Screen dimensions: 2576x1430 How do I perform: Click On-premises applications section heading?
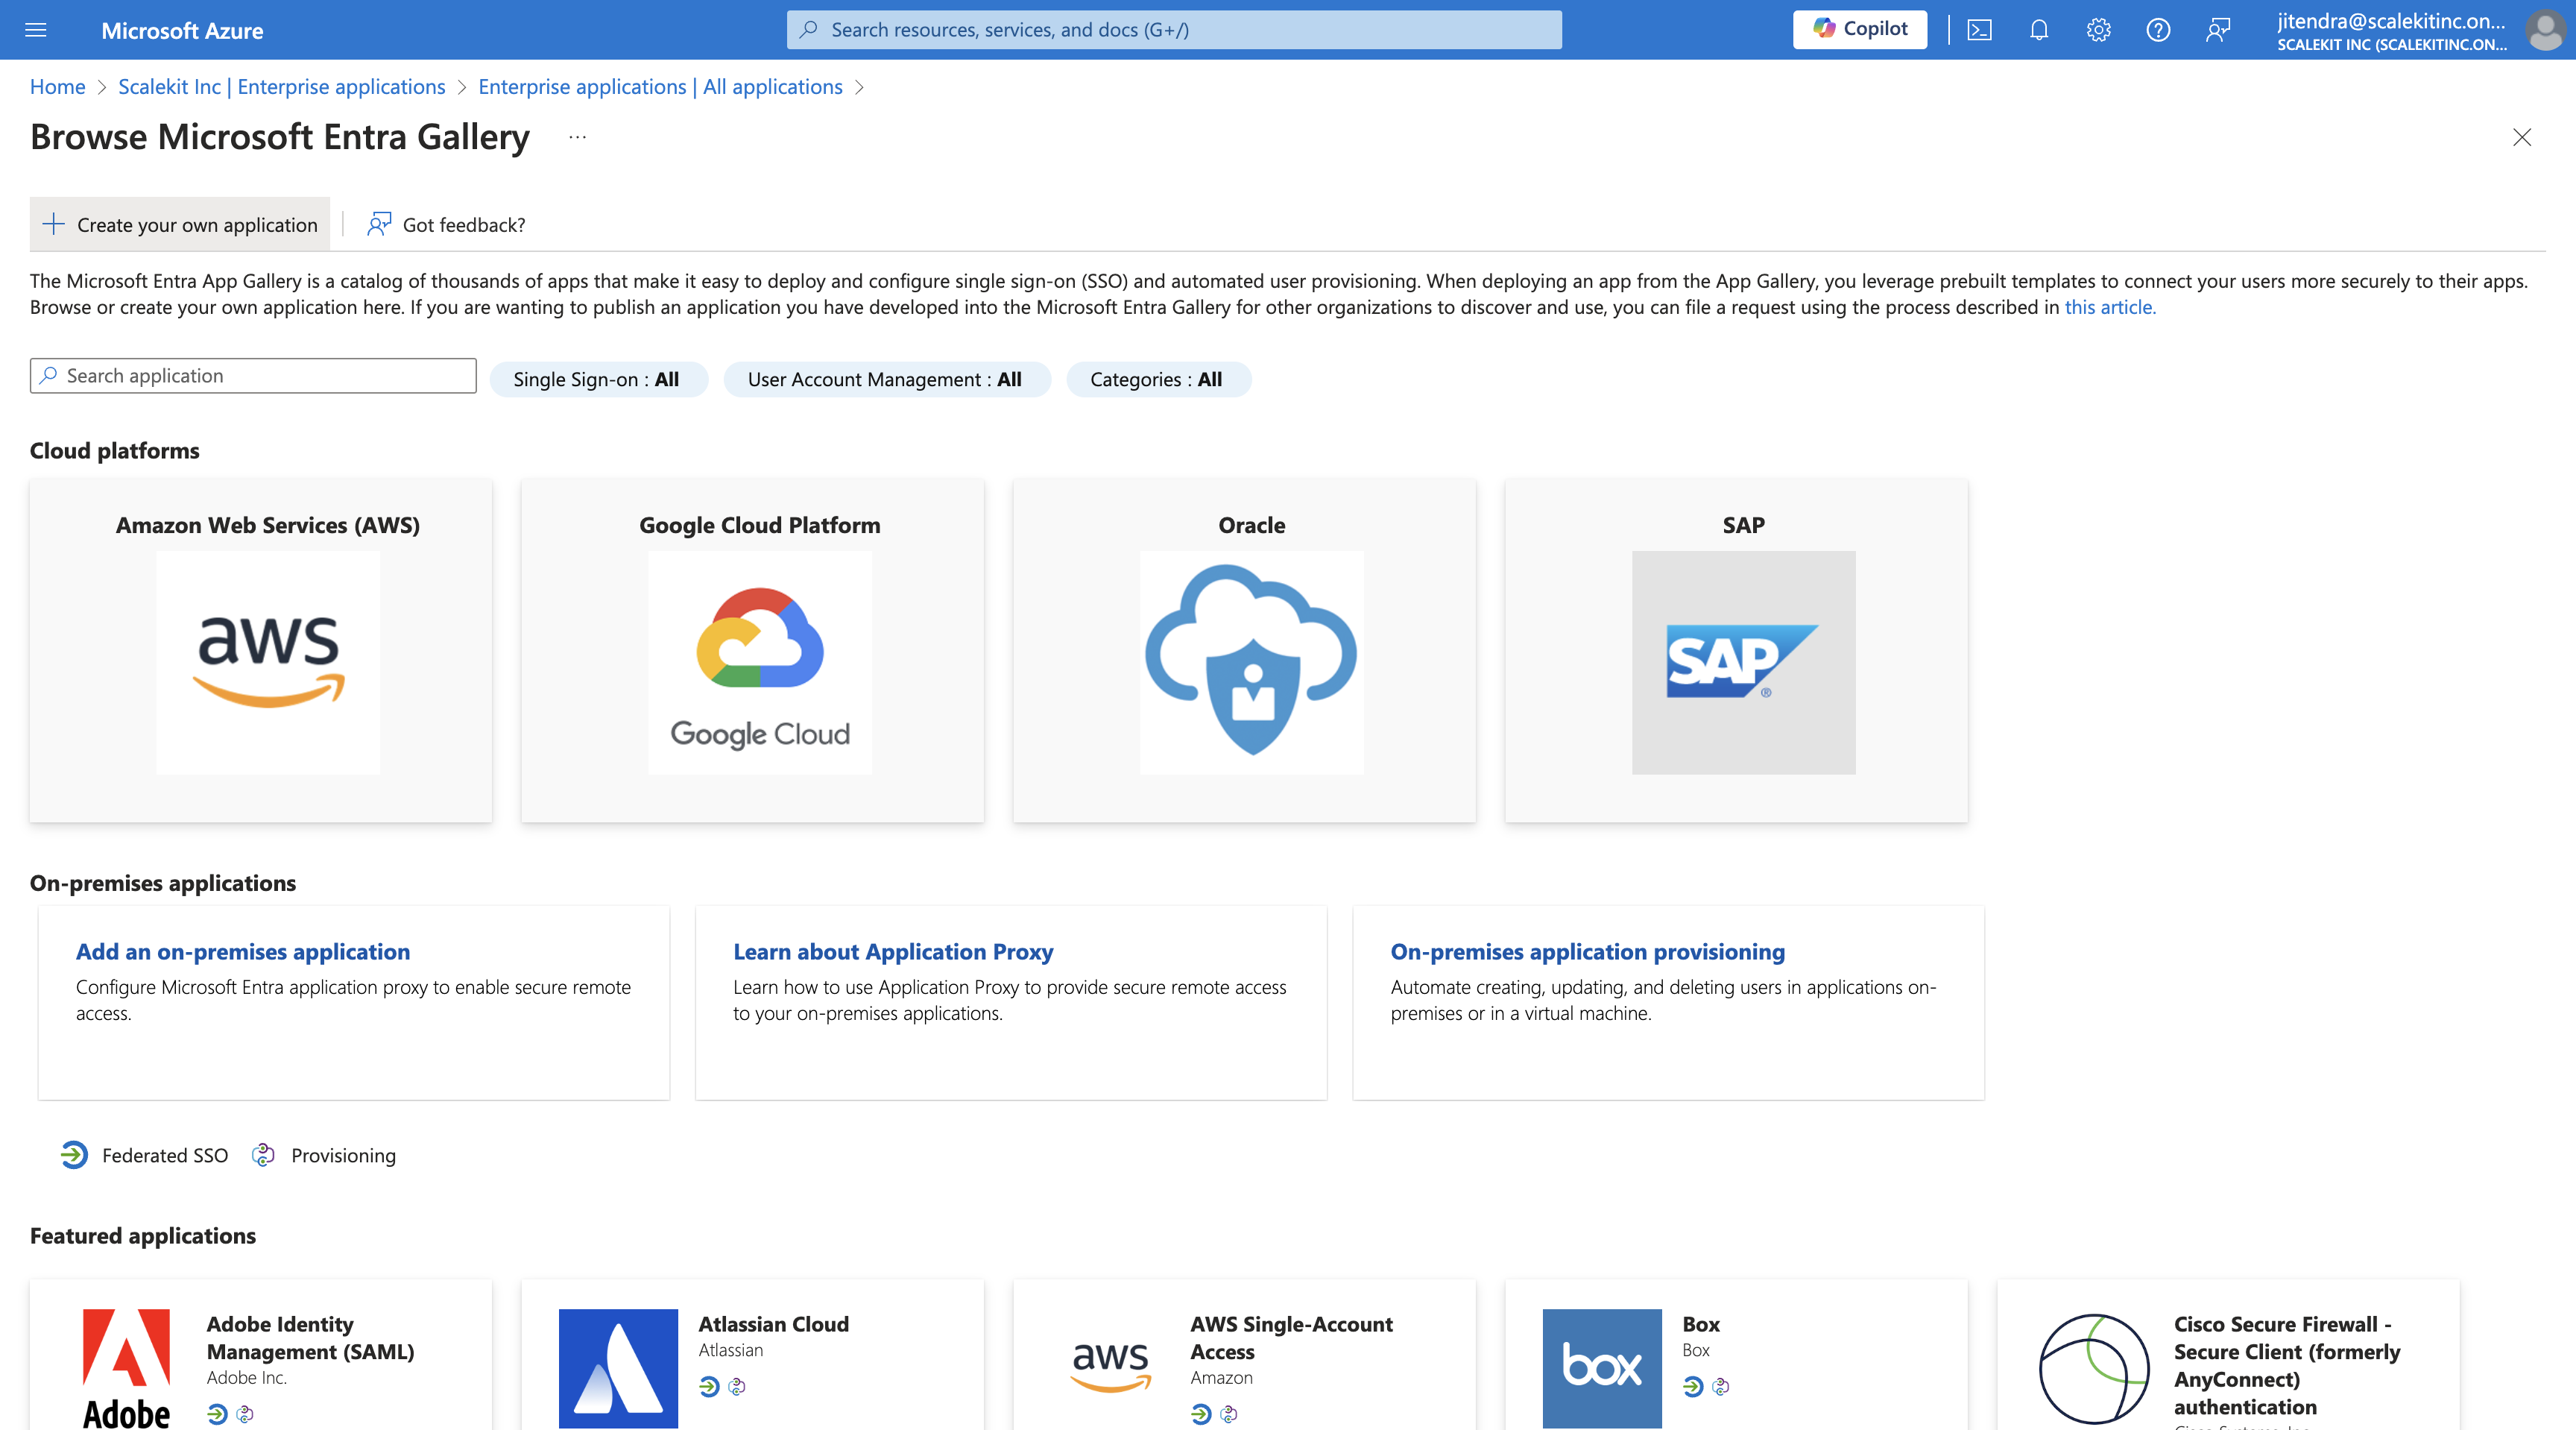pyautogui.click(x=163, y=883)
